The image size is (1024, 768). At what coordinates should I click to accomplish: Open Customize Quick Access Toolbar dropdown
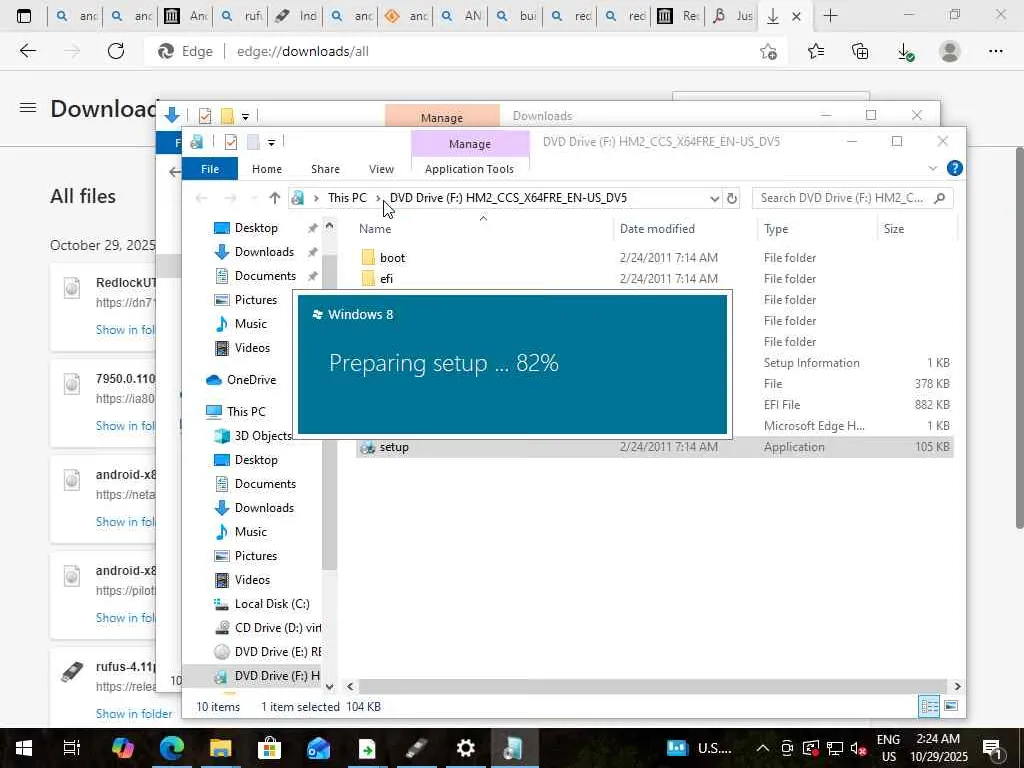click(x=271, y=142)
